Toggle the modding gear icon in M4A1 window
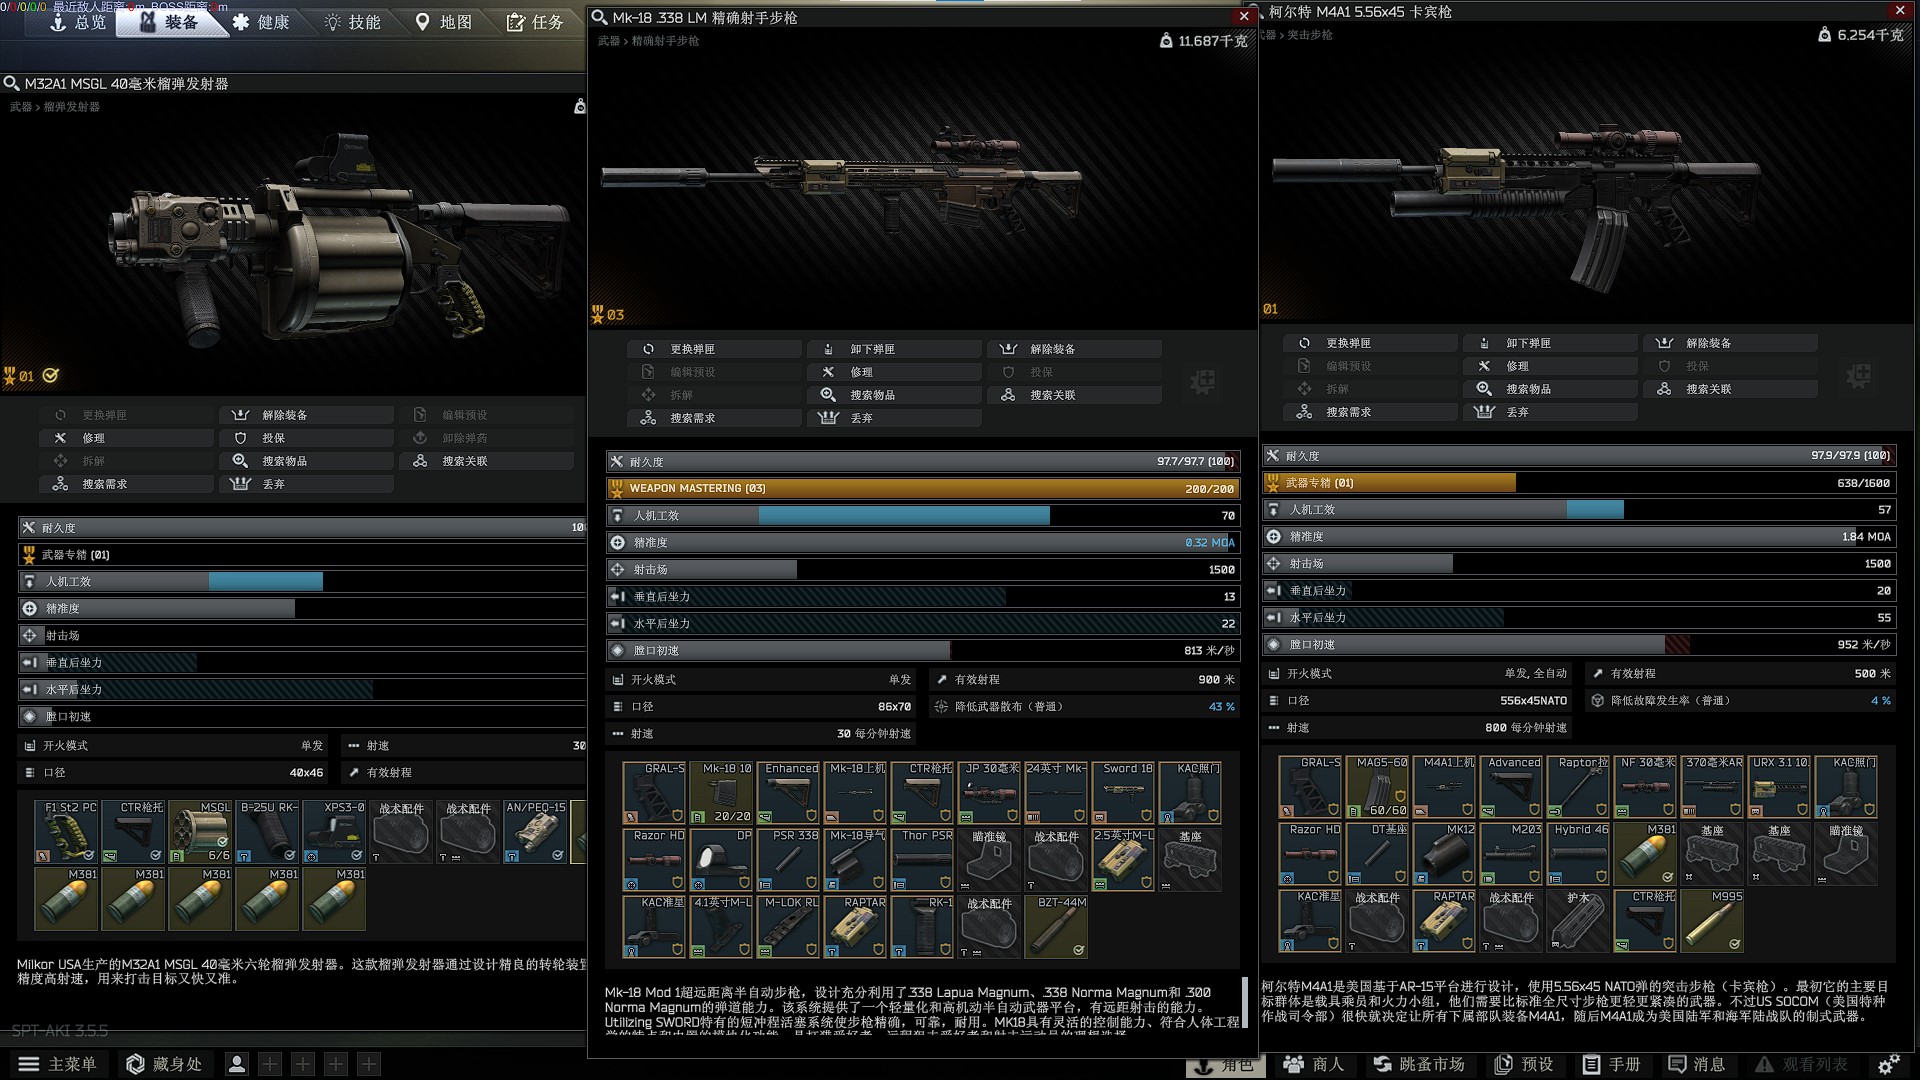 tap(1859, 376)
